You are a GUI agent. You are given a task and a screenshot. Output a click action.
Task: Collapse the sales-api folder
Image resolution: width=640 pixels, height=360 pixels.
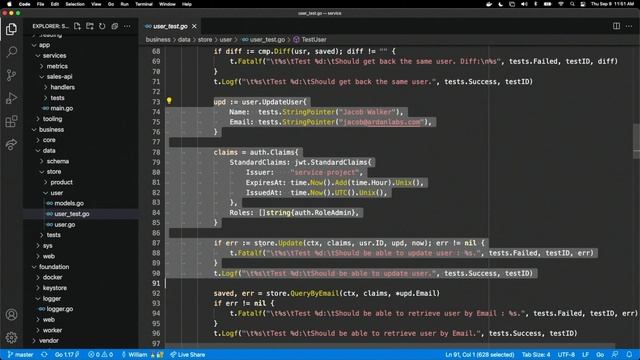(x=59, y=77)
